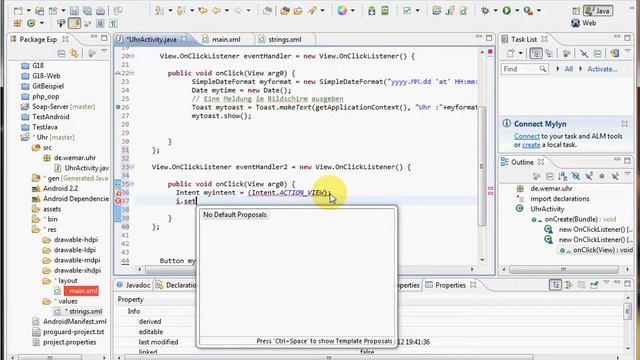The image size is (640, 360).
Task: Toggle Hide Non-Public Members in Outline toolbar
Action: click(602, 176)
